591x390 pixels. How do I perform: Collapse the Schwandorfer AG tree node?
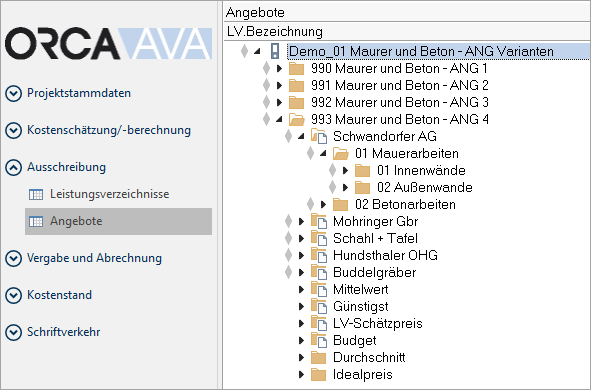coord(301,136)
